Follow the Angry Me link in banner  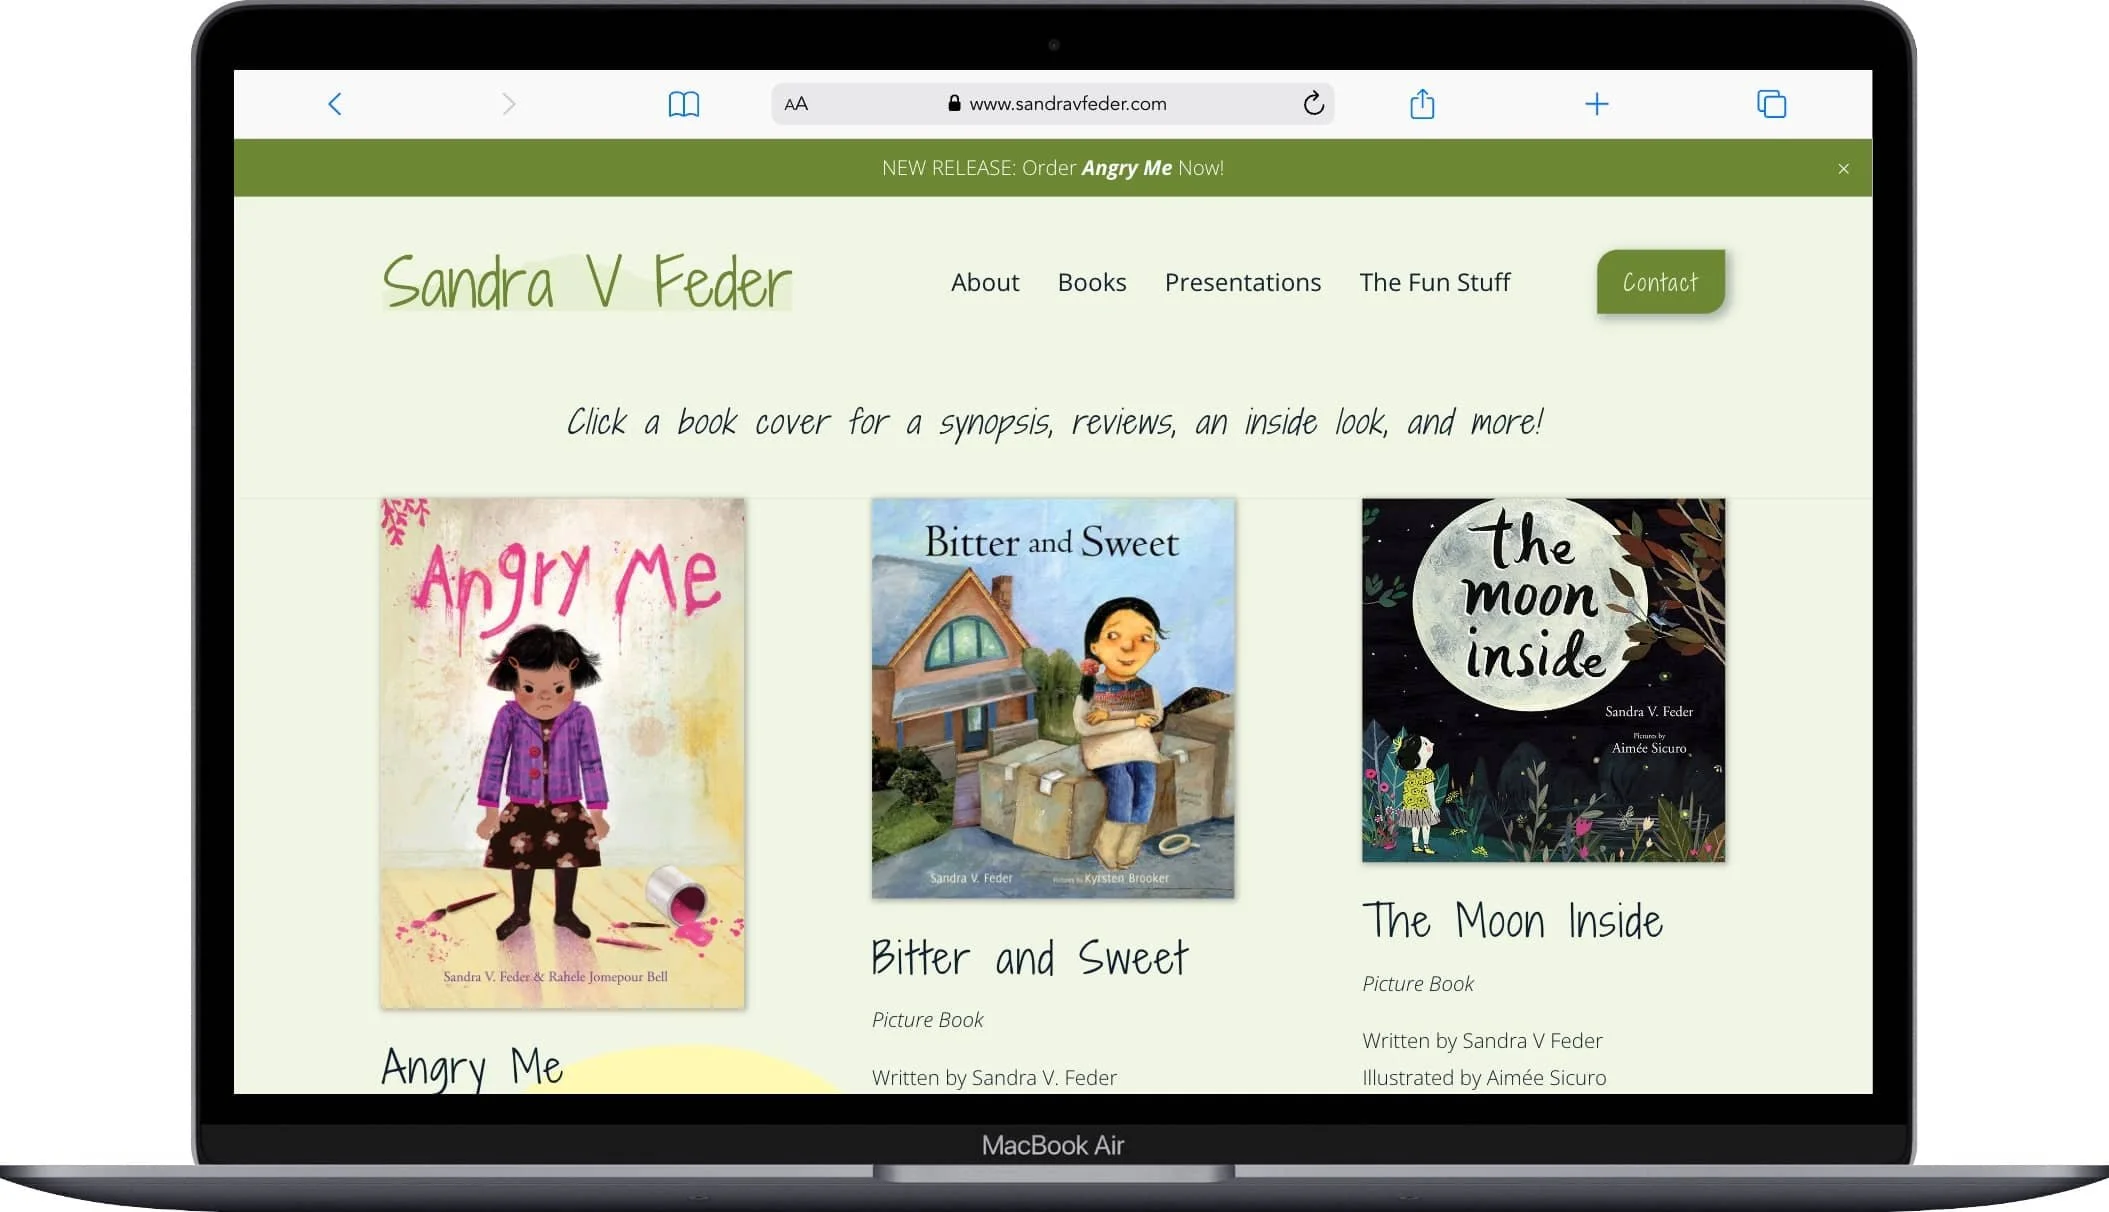pos(1126,168)
